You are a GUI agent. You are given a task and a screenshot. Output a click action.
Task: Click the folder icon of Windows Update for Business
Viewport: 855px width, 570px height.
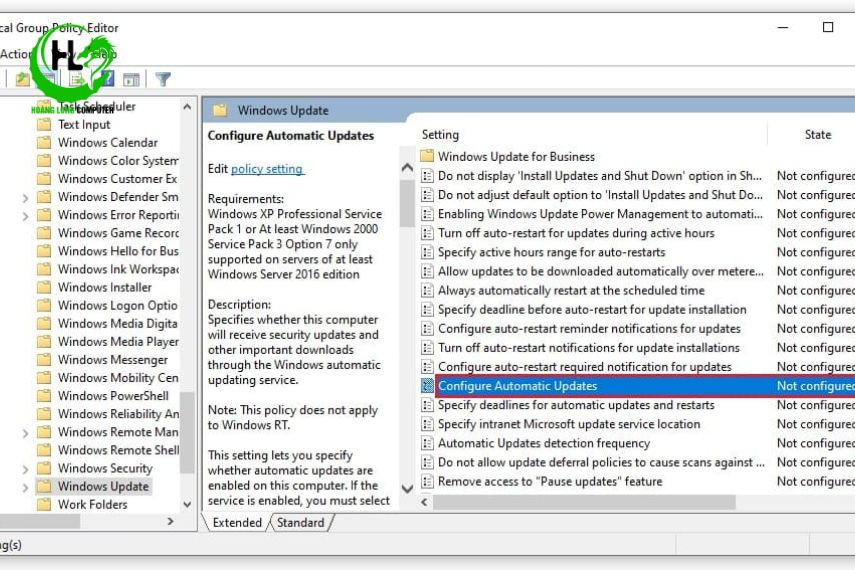pyautogui.click(x=428, y=157)
